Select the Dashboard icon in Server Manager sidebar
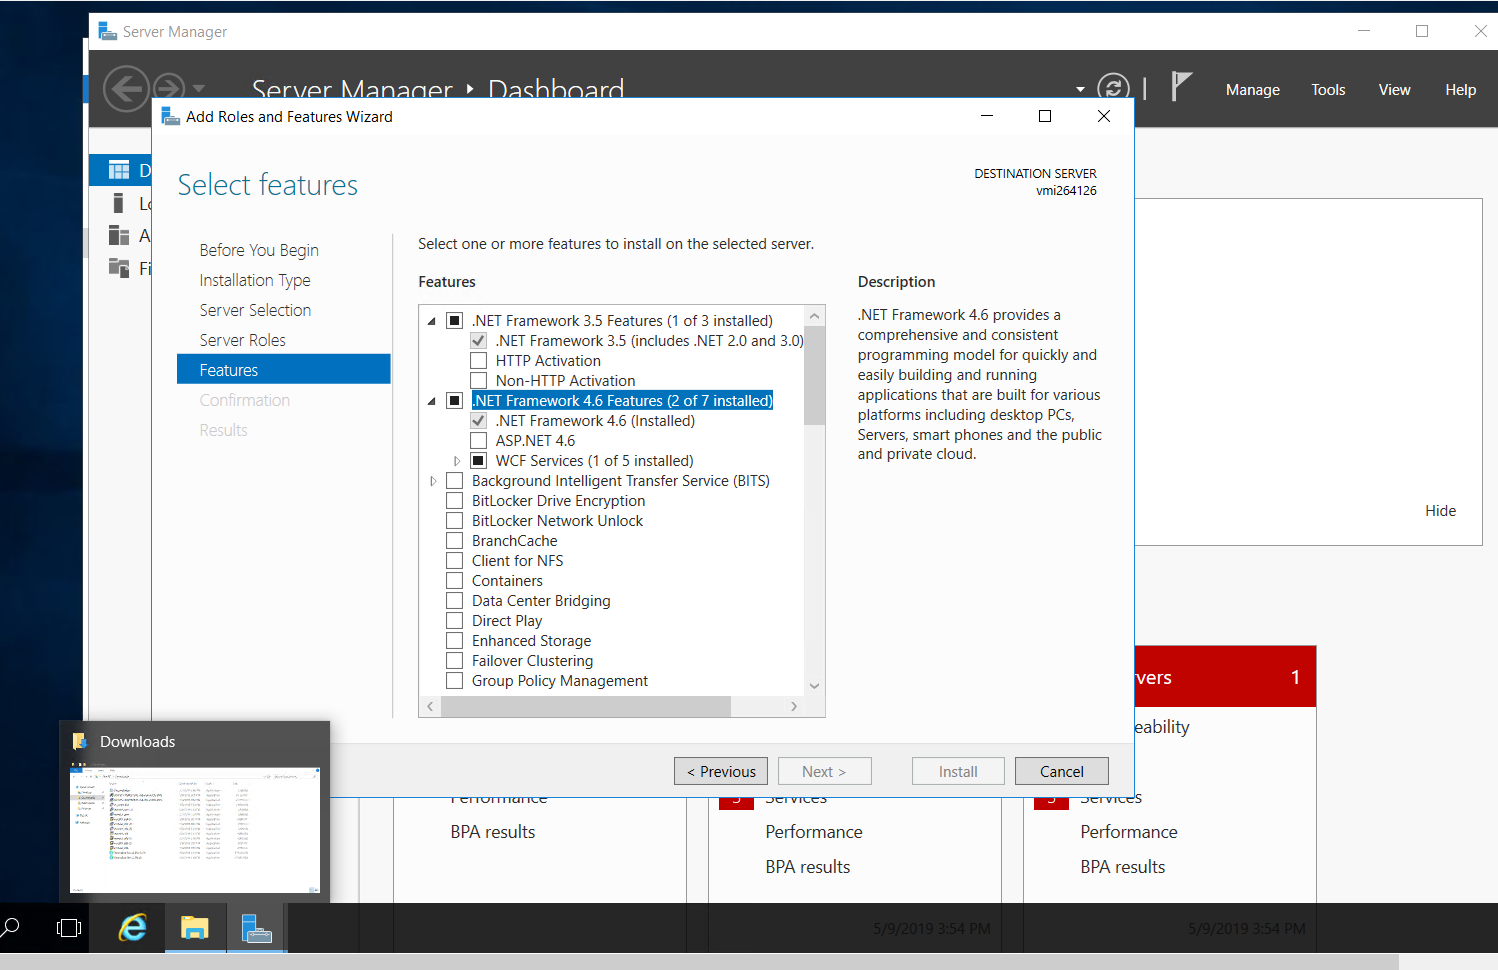The width and height of the screenshot is (1498, 970). [x=119, y=170]
